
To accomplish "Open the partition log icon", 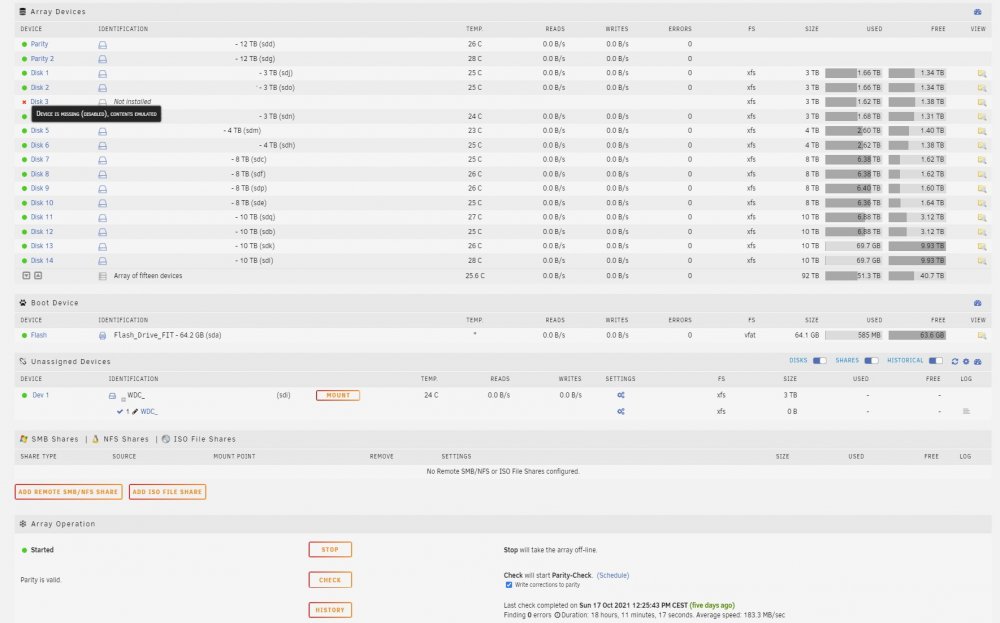I will click(x=966, y=412).
